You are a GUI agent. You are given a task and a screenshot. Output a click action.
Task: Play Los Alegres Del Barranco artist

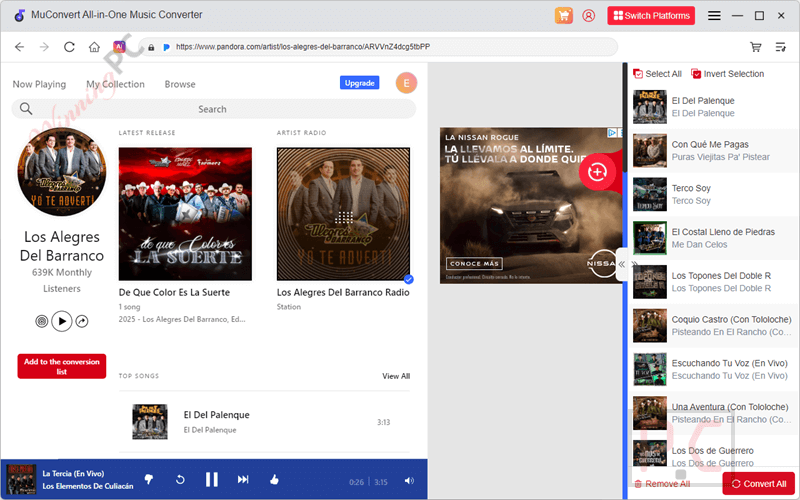tap(62, 321)
